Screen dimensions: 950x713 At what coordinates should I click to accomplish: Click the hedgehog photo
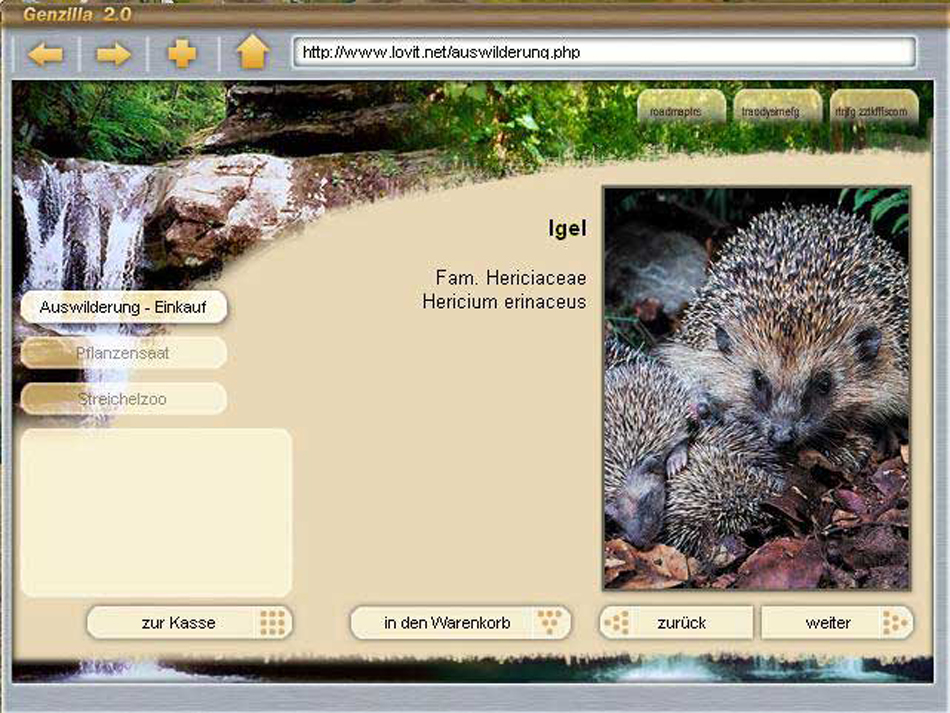pos(757,388)
